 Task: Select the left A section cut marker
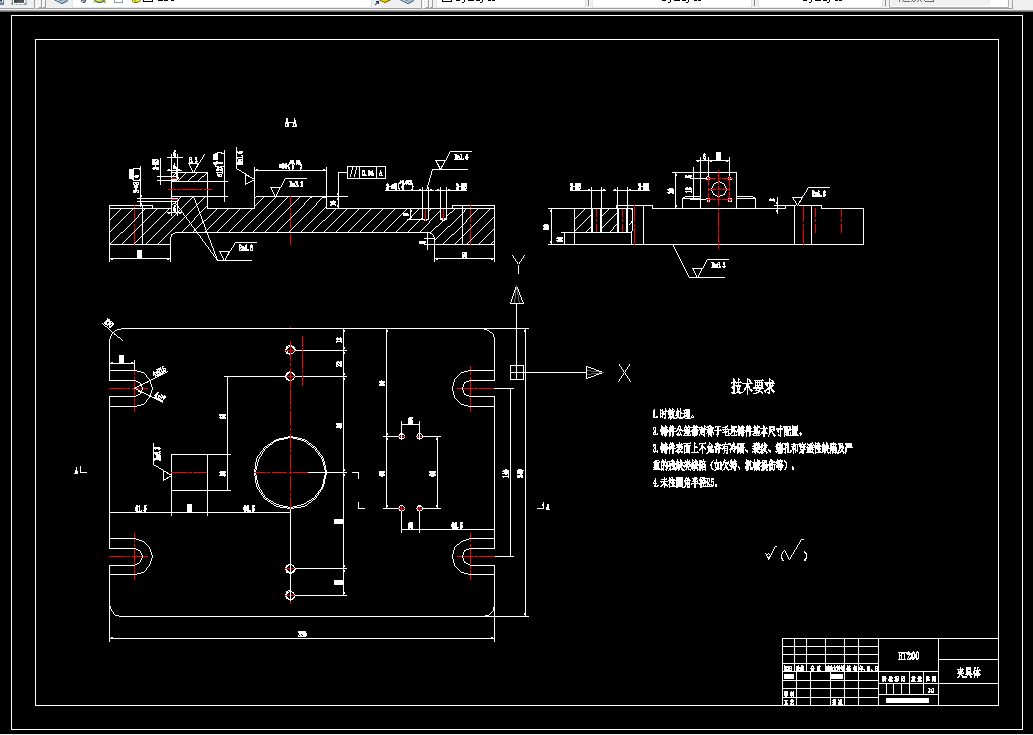tap(80, 471)
